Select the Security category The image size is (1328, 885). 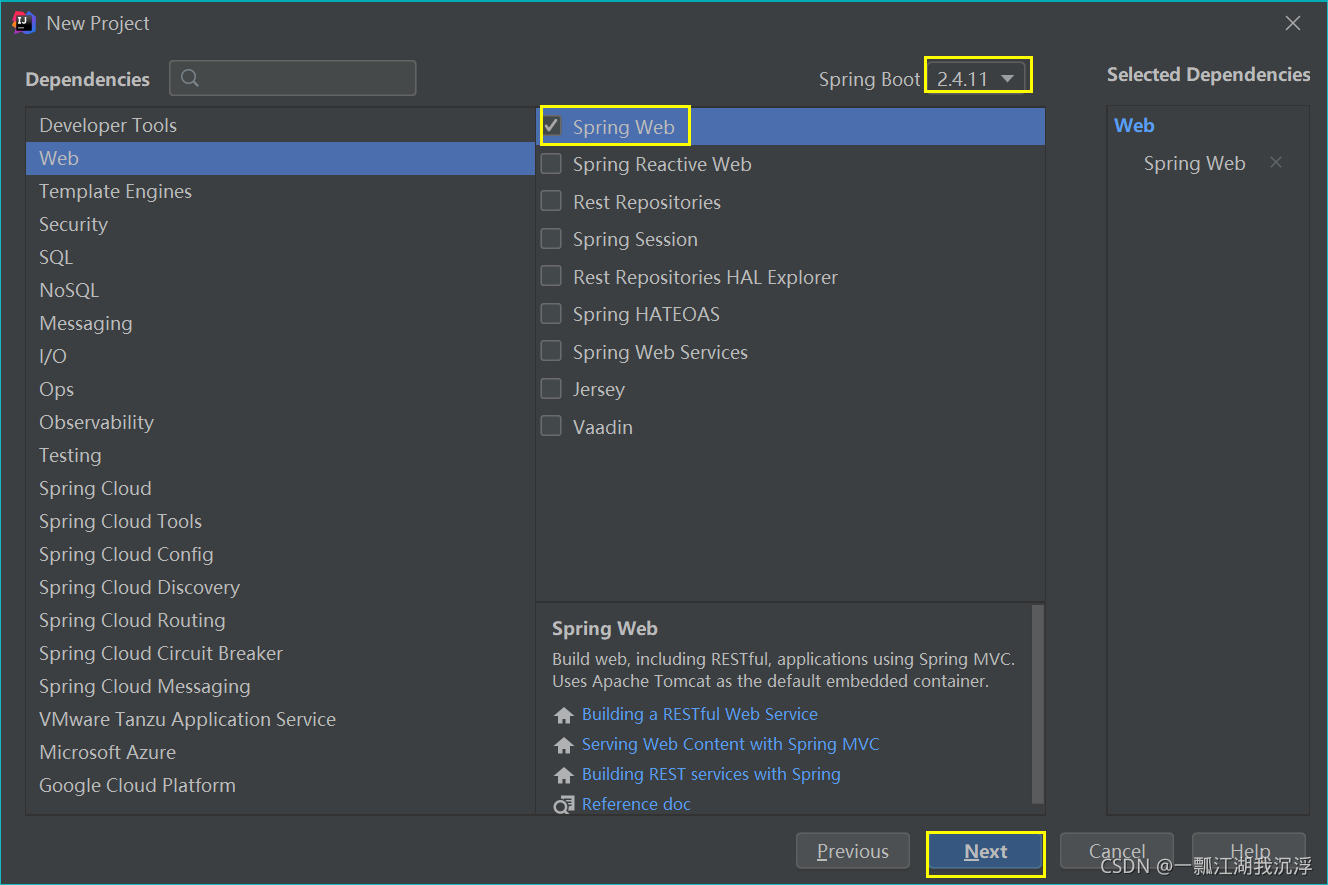pyautogui.click(x=280, y=224)
